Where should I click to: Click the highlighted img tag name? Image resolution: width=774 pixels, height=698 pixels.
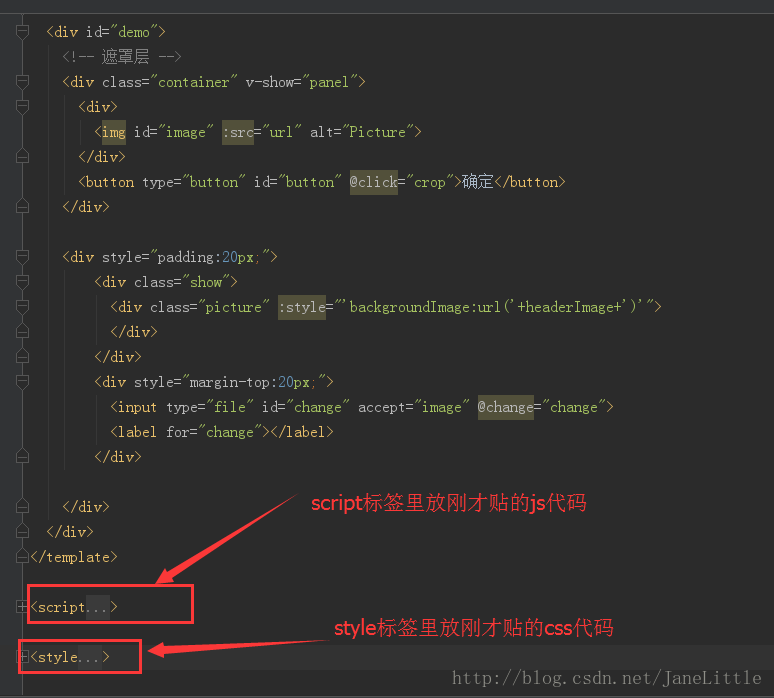coord(114,132)
